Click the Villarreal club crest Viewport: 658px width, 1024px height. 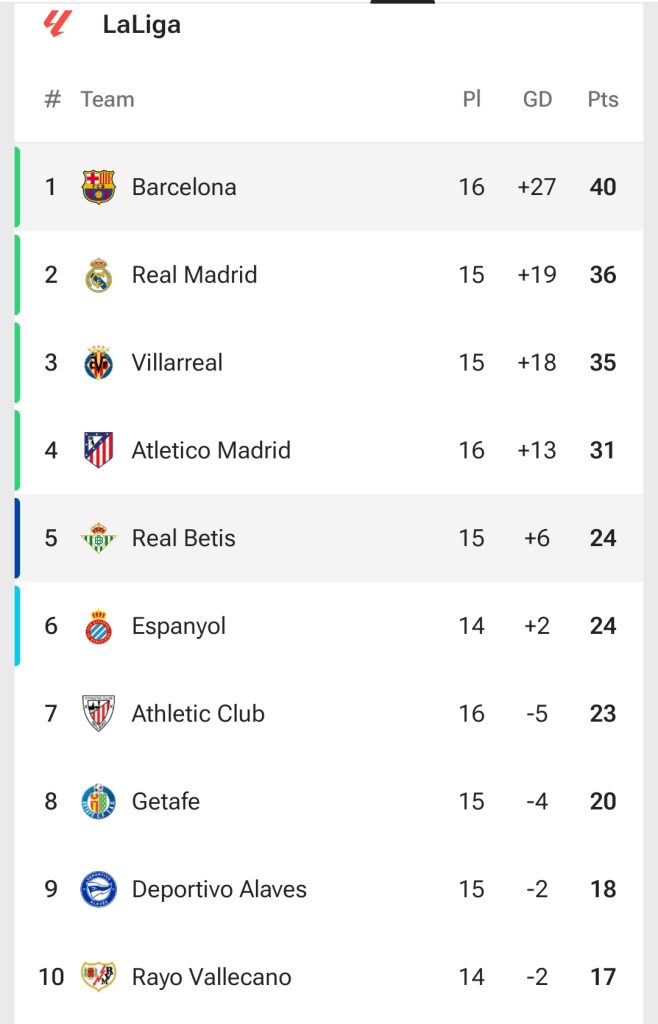pyautogui.click(x=99, y=363)
